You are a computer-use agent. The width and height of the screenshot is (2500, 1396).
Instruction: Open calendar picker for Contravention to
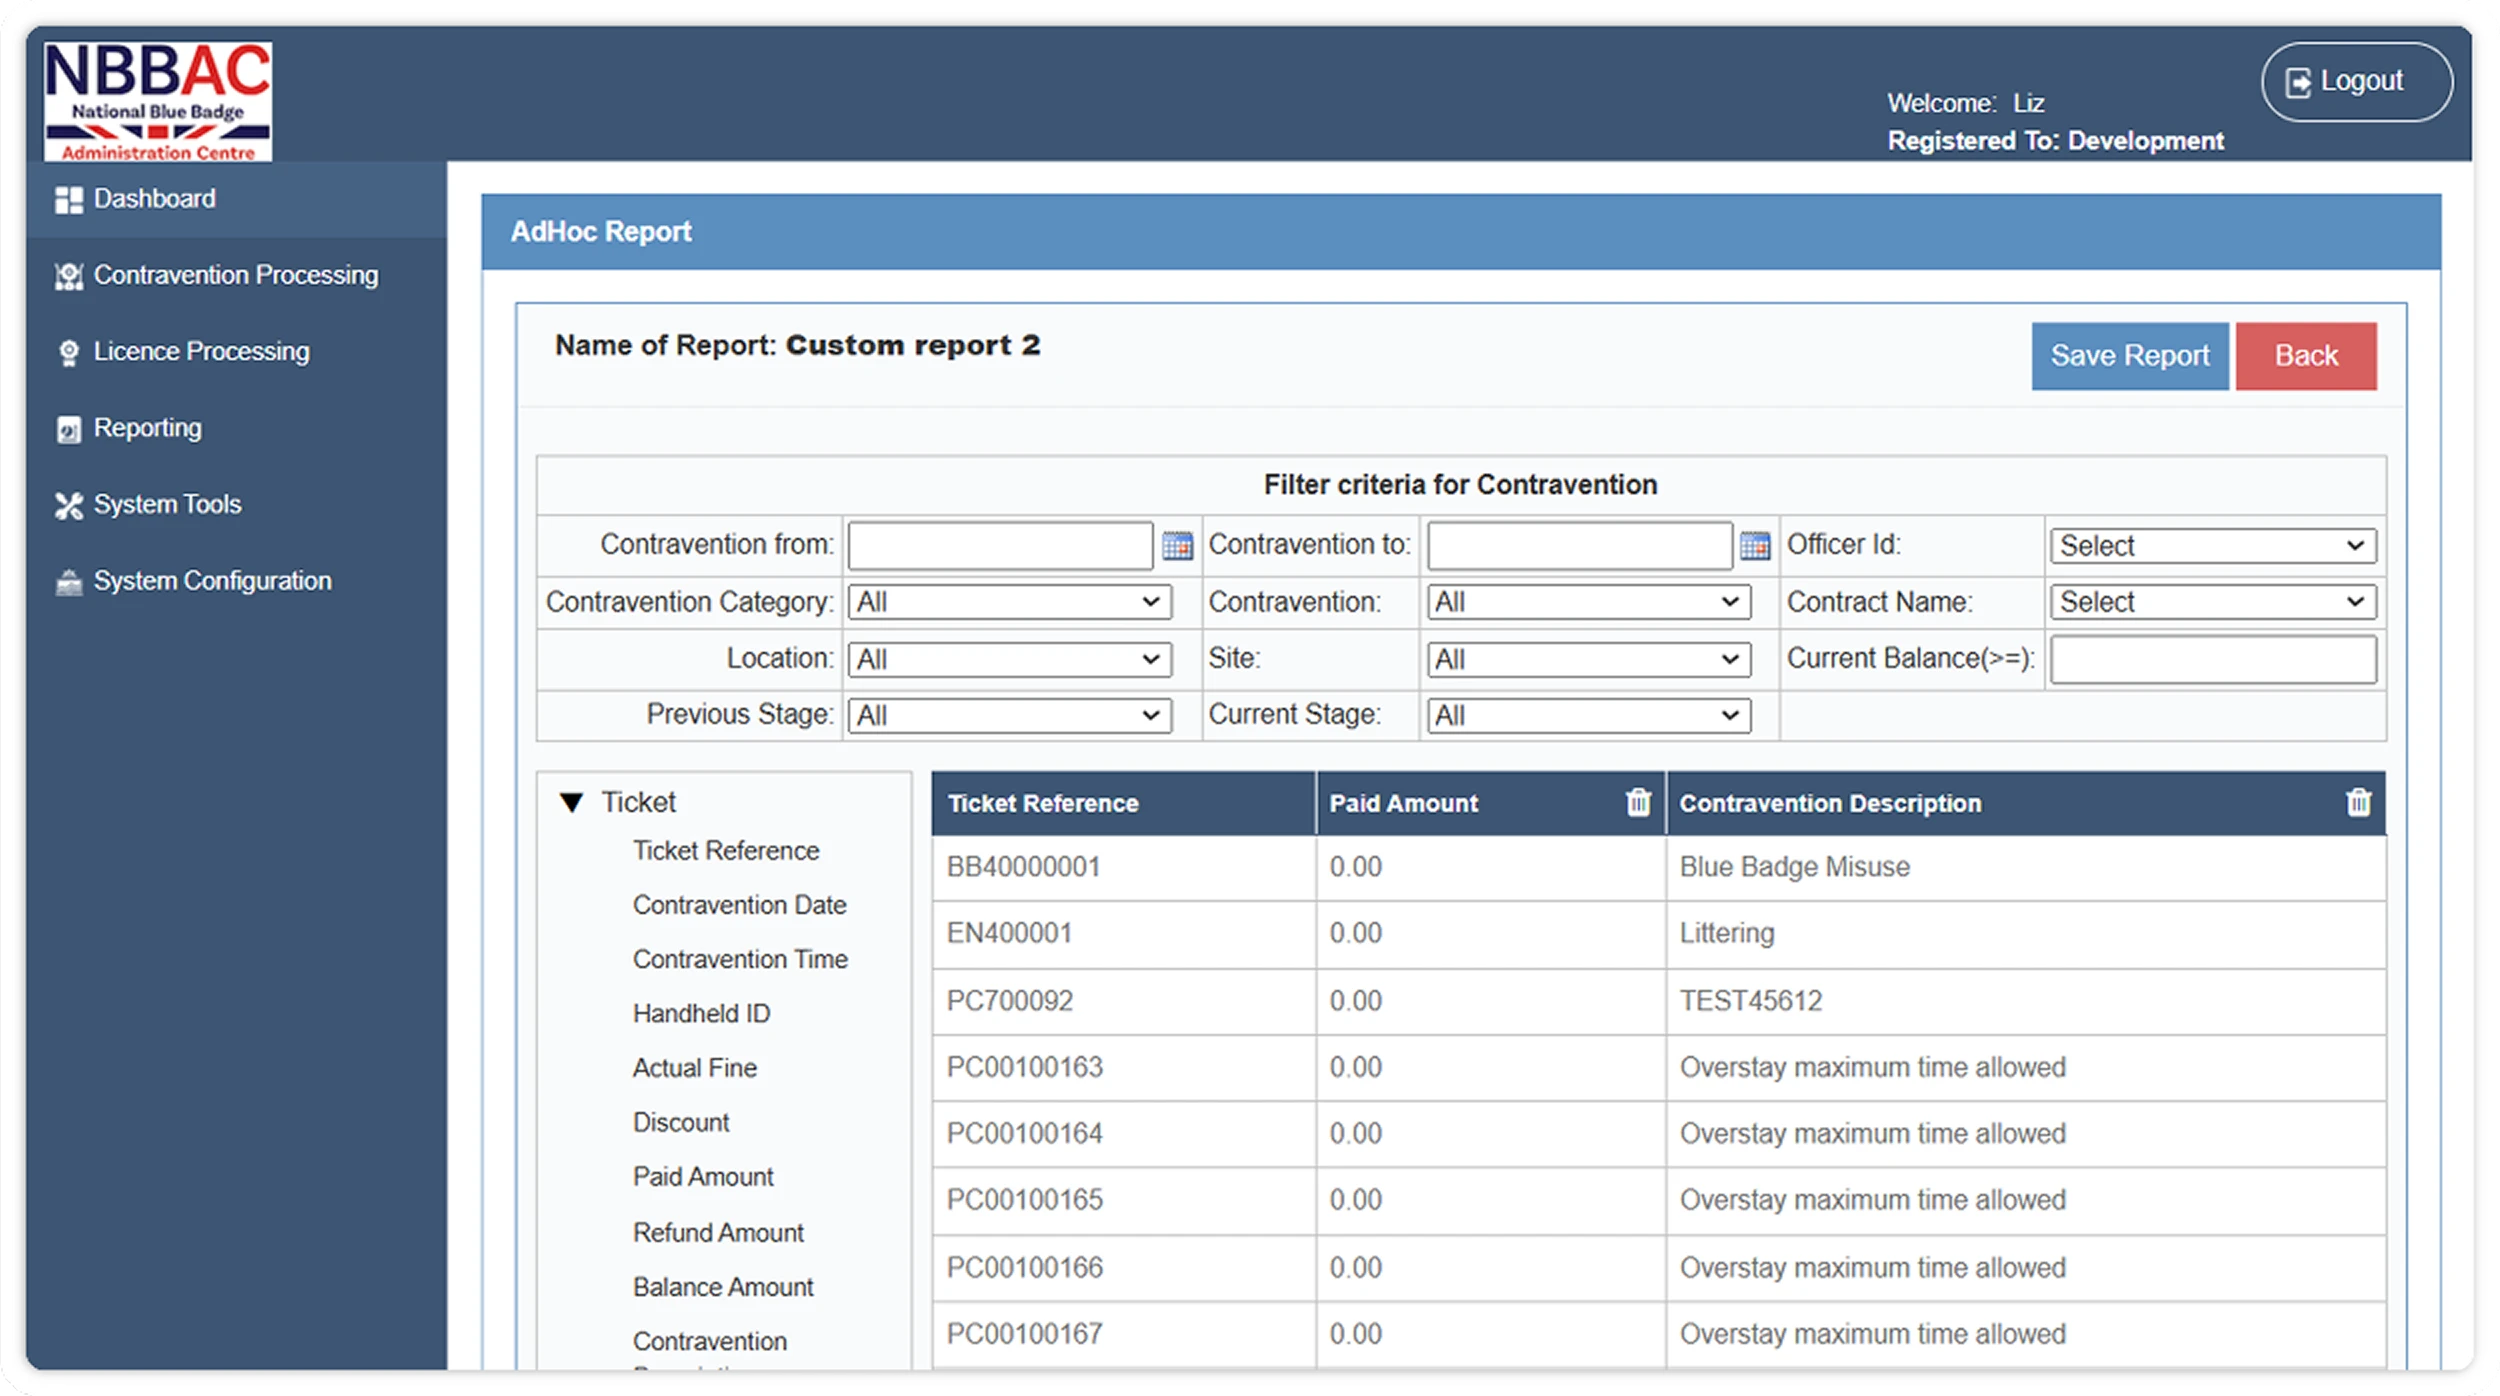coord(1755,546)
